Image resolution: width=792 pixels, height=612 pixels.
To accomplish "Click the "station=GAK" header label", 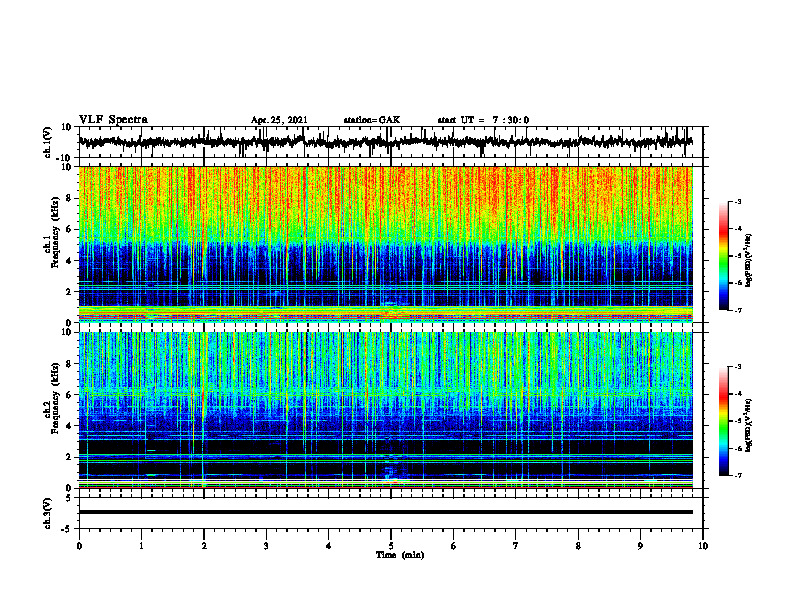I will [372, 120].
